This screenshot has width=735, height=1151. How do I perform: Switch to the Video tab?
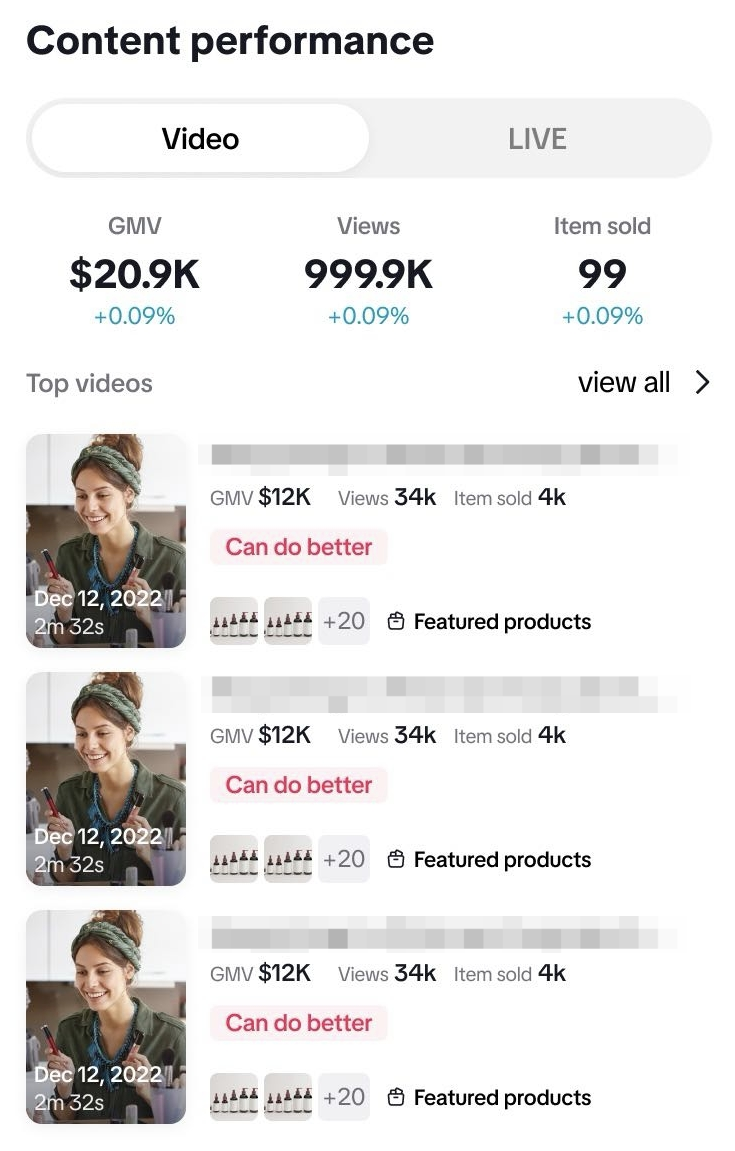point(200,138)
